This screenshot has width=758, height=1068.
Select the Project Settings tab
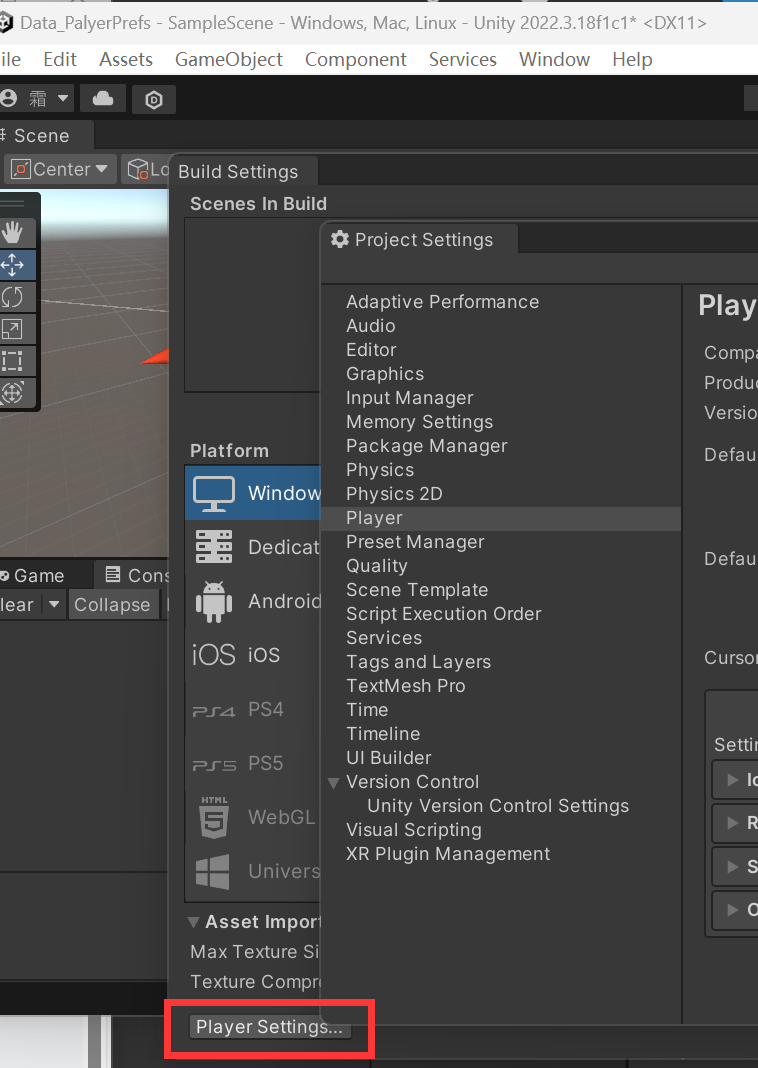tap(418, 240)
